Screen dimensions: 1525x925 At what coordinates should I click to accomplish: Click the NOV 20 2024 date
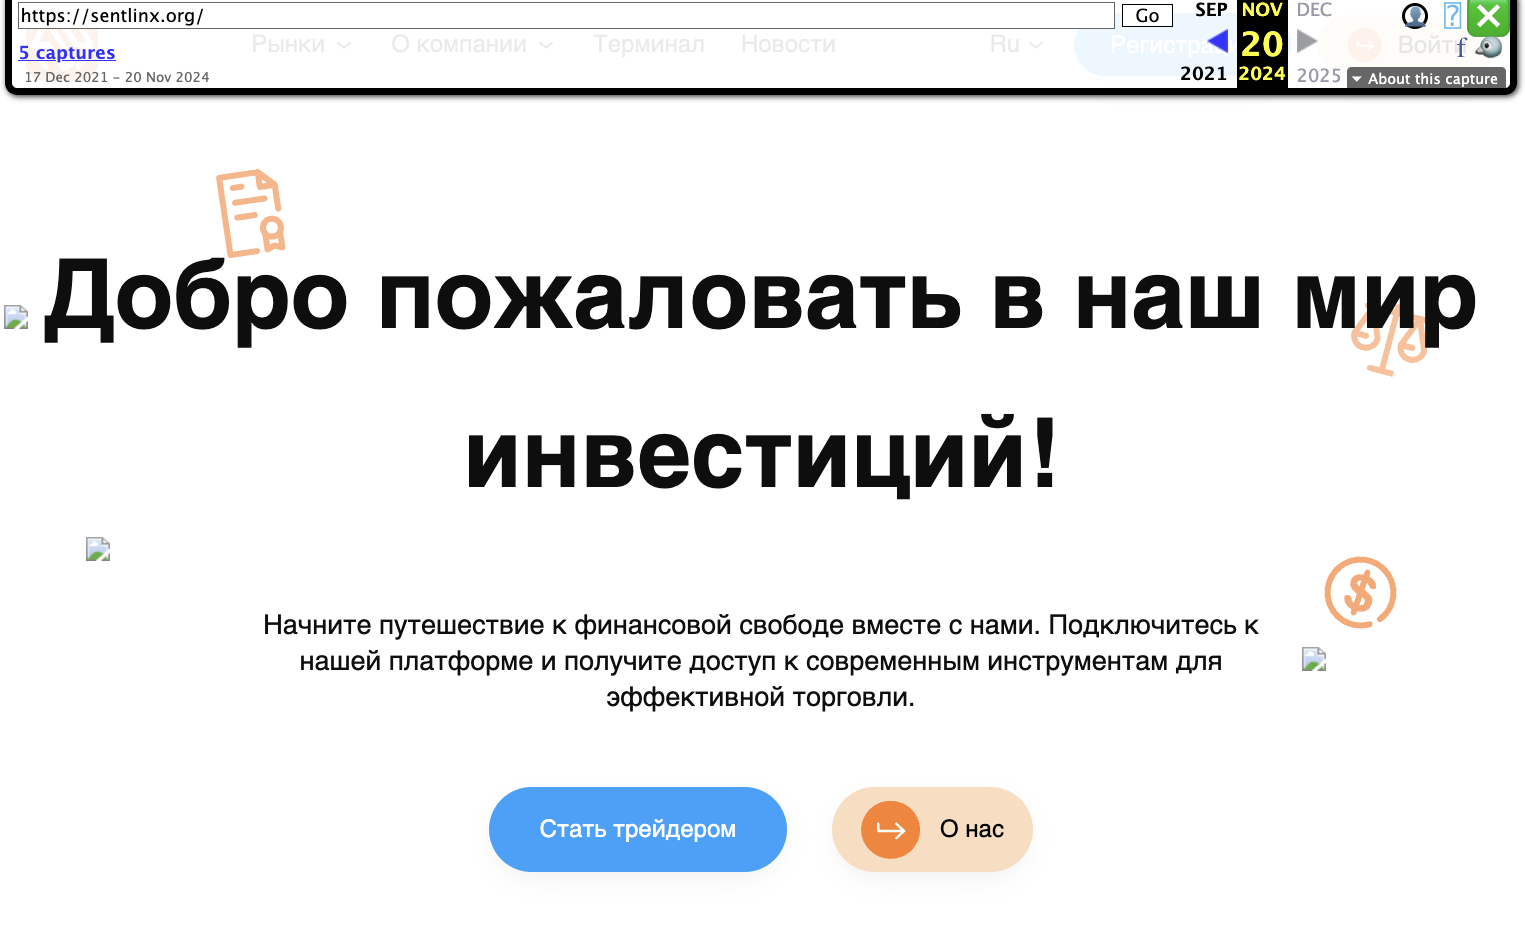click(1262, 44)
